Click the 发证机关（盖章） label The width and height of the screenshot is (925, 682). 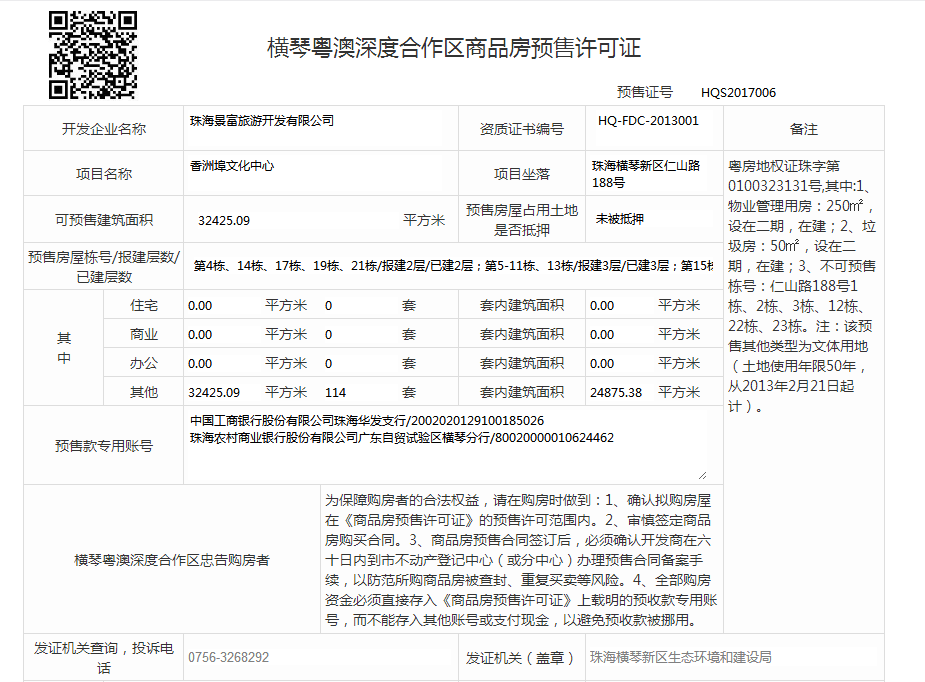520,658
